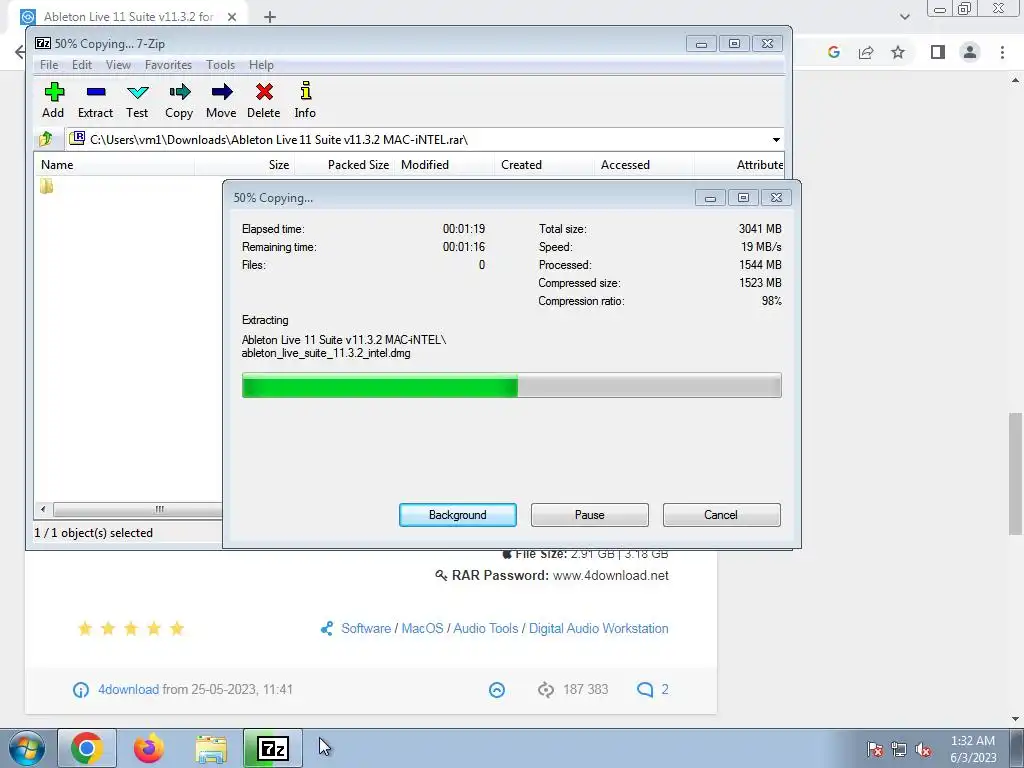The image size is (1024, 768).
Task: Bookmark this page with the star icon
Action: click(898, 52)
